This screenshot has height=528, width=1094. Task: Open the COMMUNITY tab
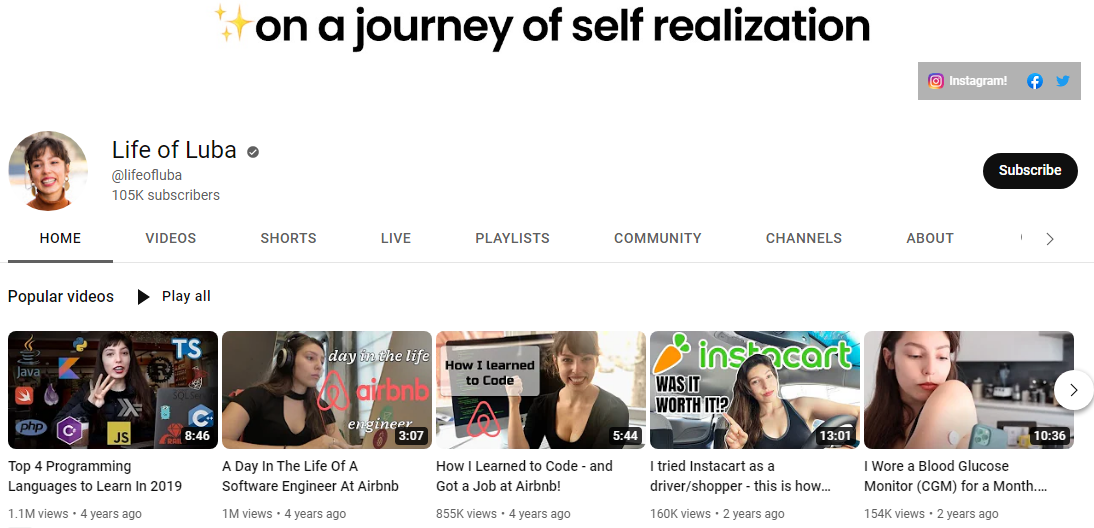[x=657, y=239]
